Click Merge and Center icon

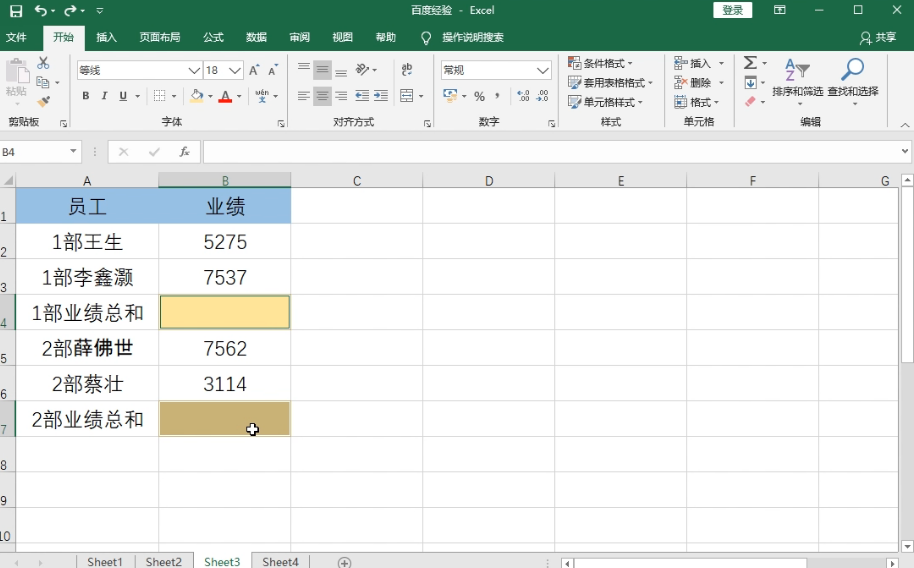click(407, 96)
